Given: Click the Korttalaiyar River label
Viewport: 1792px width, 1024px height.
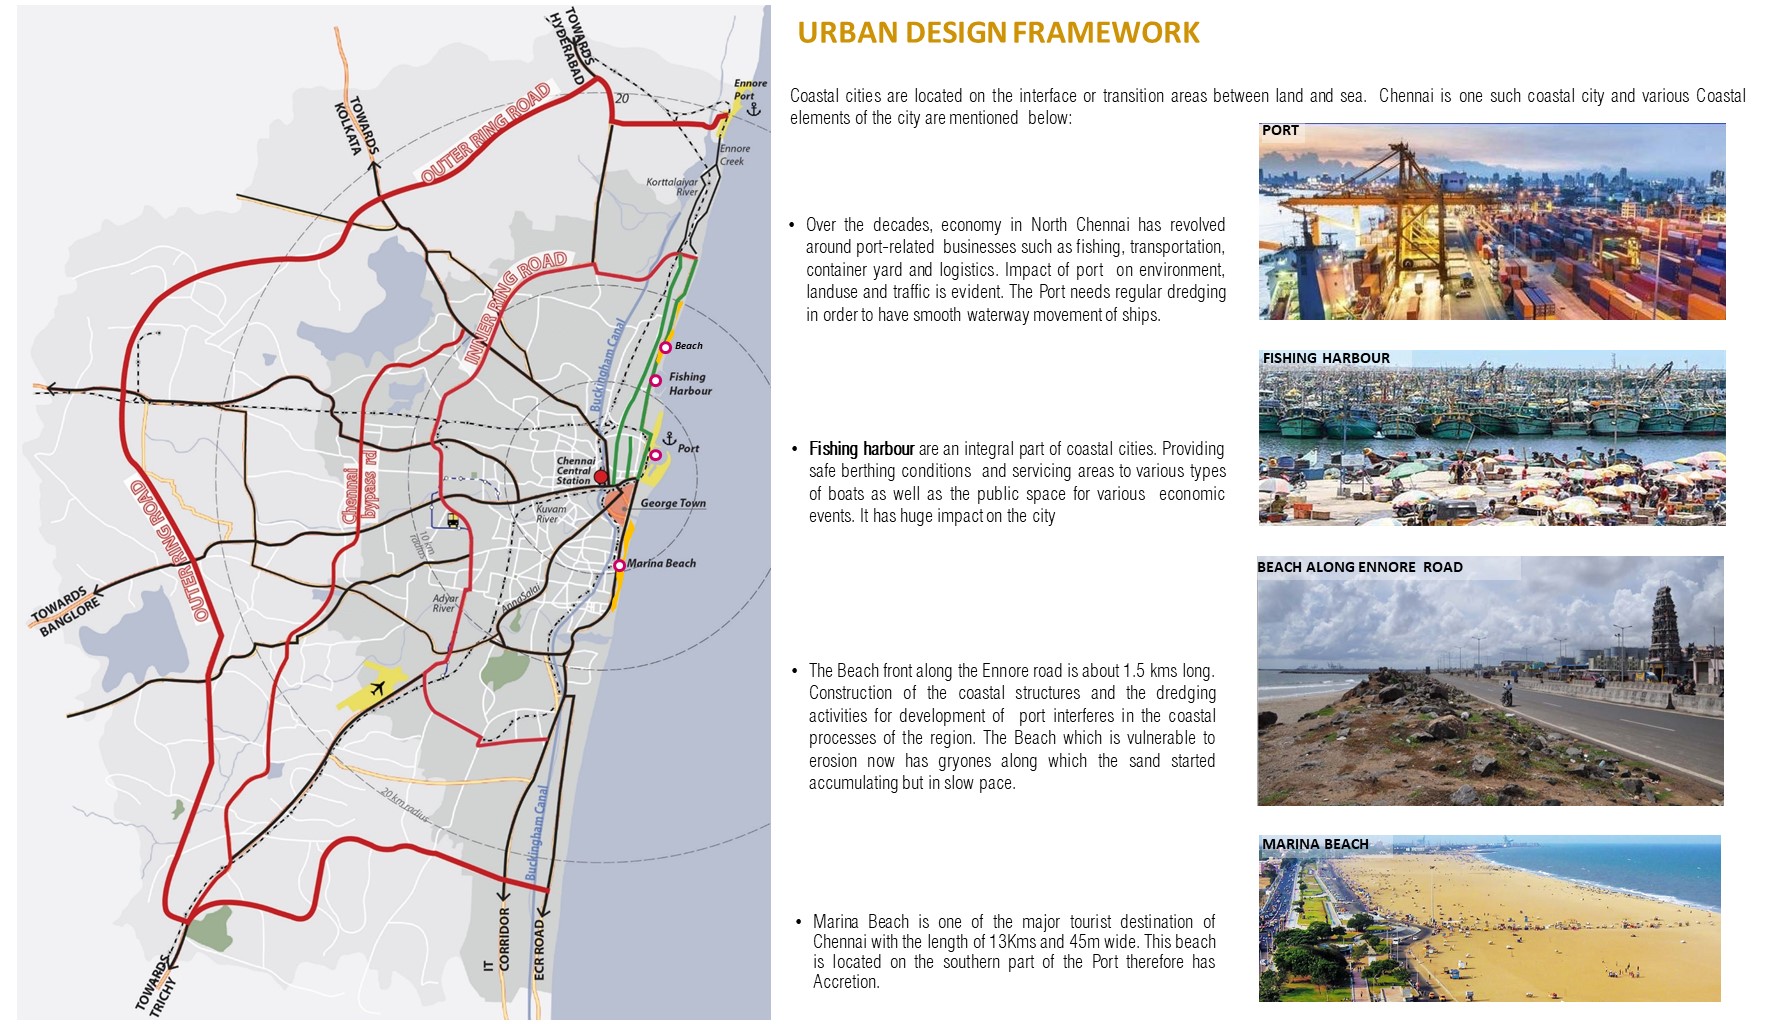Looking at the screenshot, I should pyautogui.click(x=672, y=187).
